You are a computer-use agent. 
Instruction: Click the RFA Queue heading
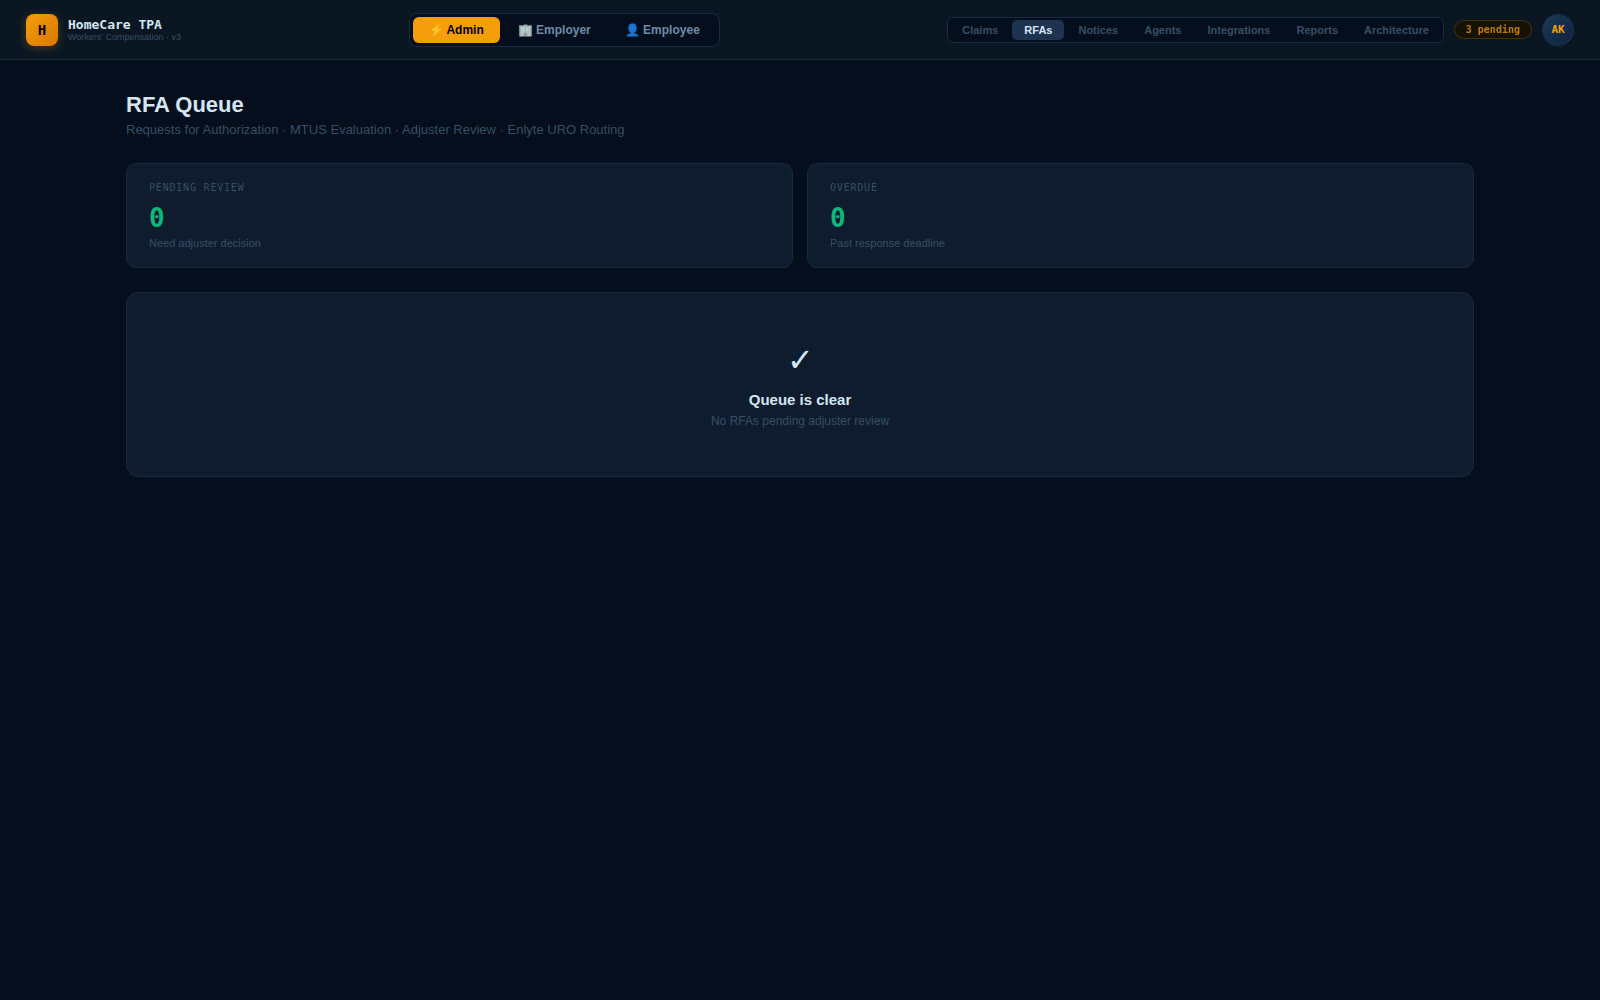[x=185, y=105]
